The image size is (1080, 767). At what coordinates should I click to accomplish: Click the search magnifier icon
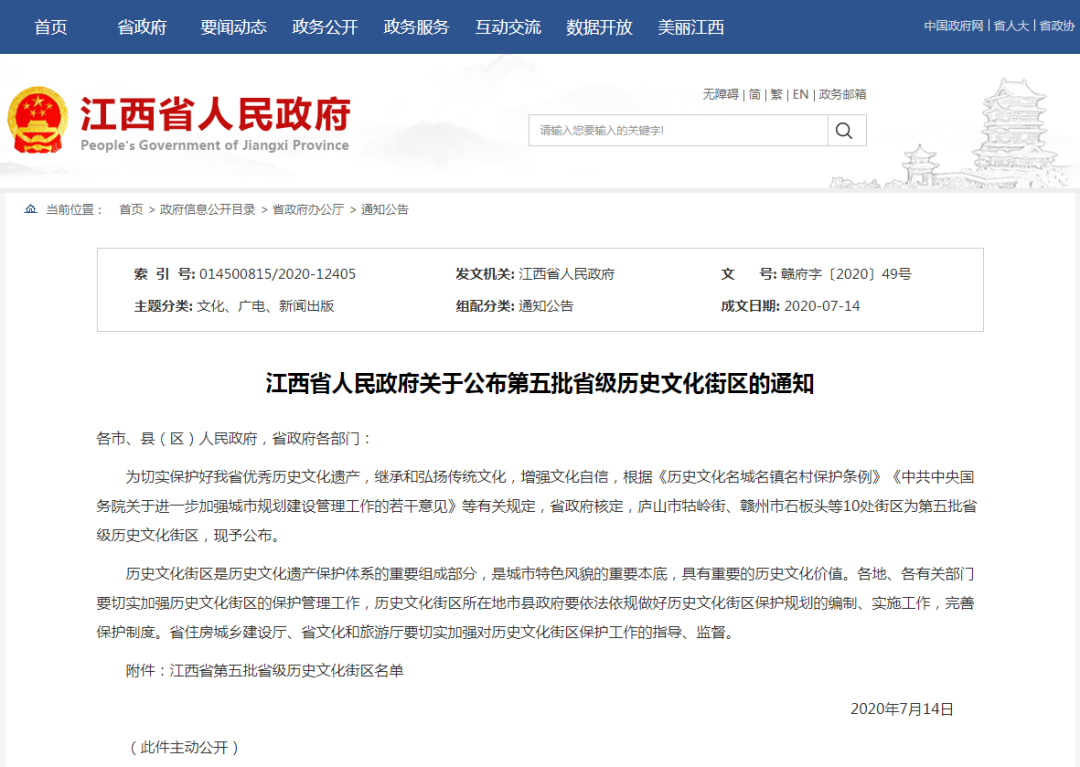(844, 130)
